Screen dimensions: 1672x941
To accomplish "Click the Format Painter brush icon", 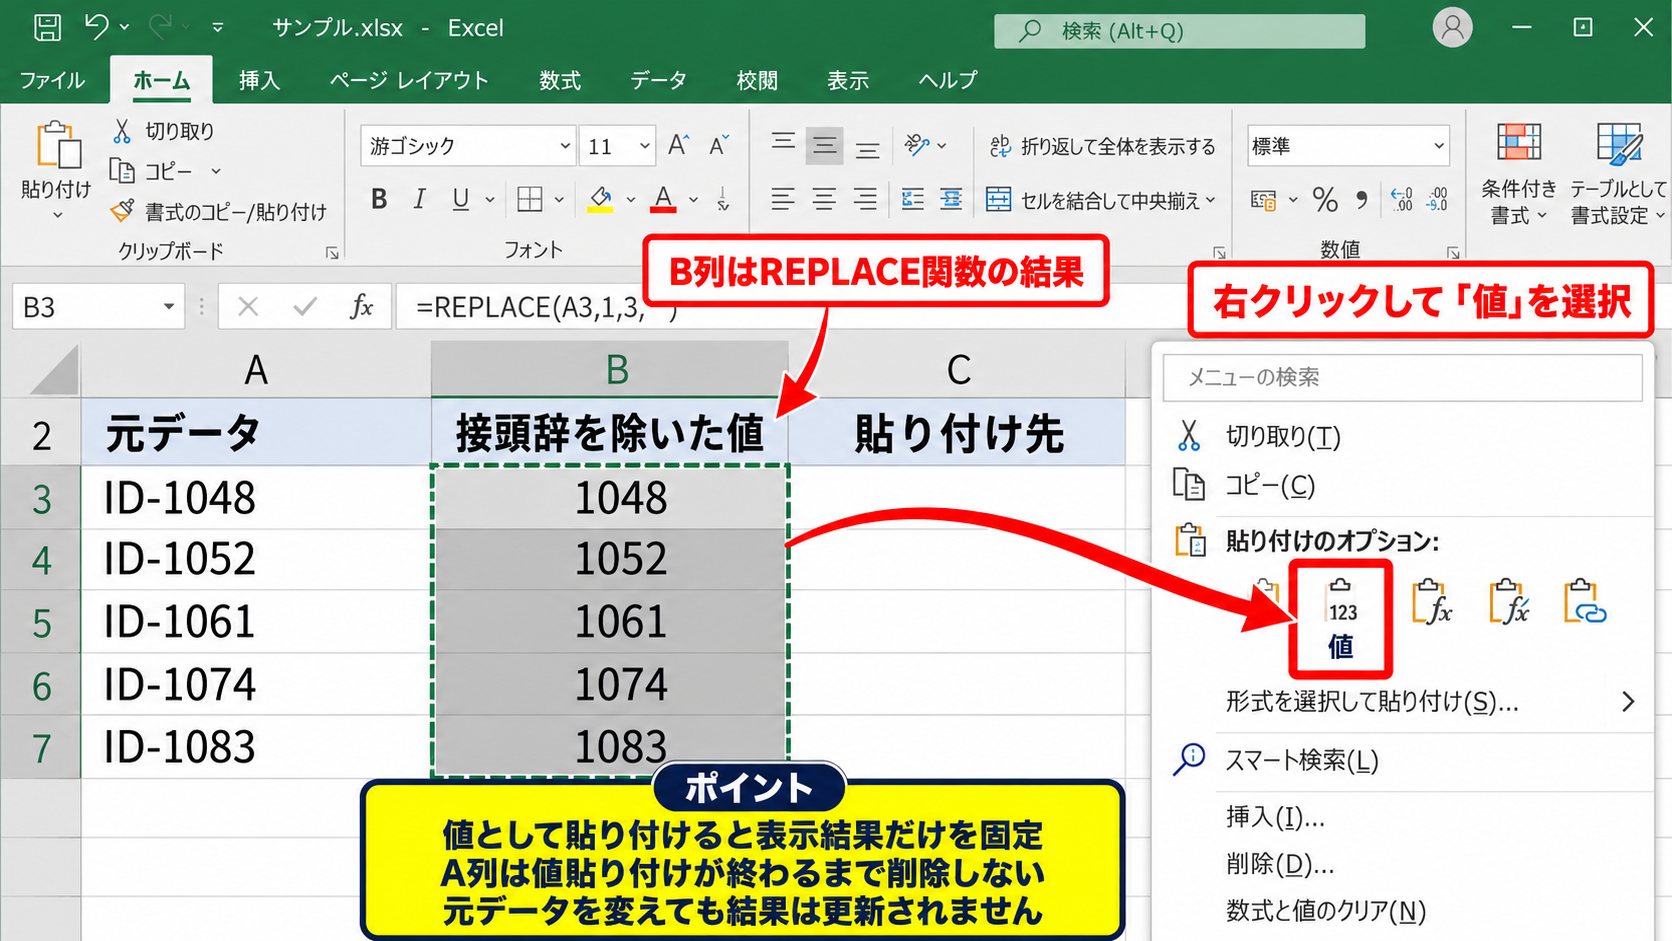I will coord(122,211).
